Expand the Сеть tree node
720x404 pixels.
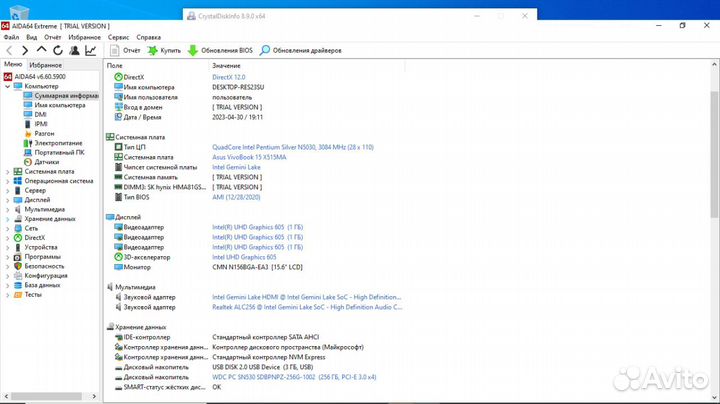point(7,229)
